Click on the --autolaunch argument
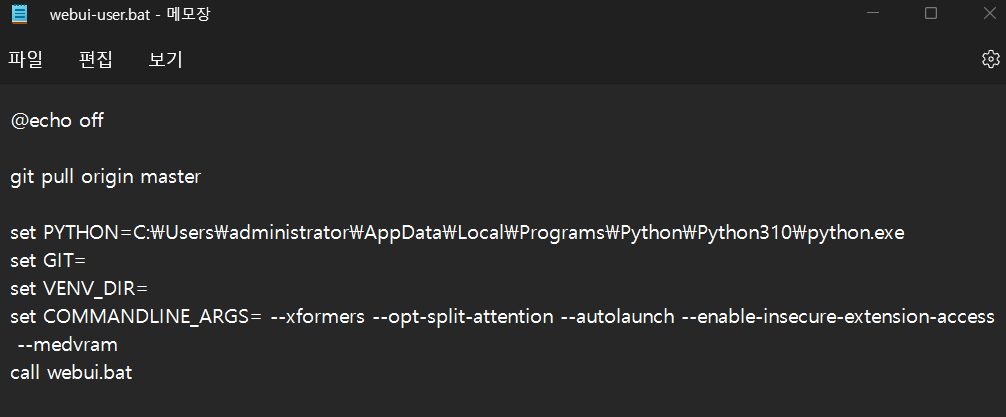1006x417 pixels. [x=618, y=317]
